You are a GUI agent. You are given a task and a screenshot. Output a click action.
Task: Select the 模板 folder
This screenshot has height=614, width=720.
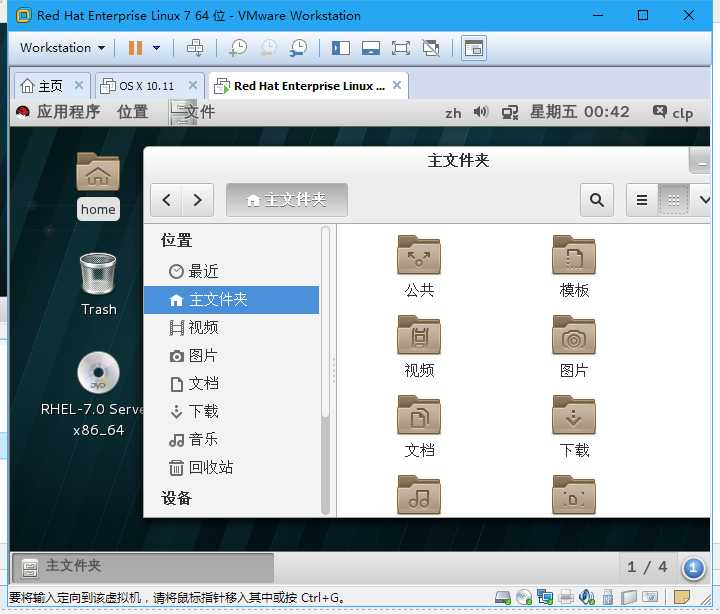[574, 267]
